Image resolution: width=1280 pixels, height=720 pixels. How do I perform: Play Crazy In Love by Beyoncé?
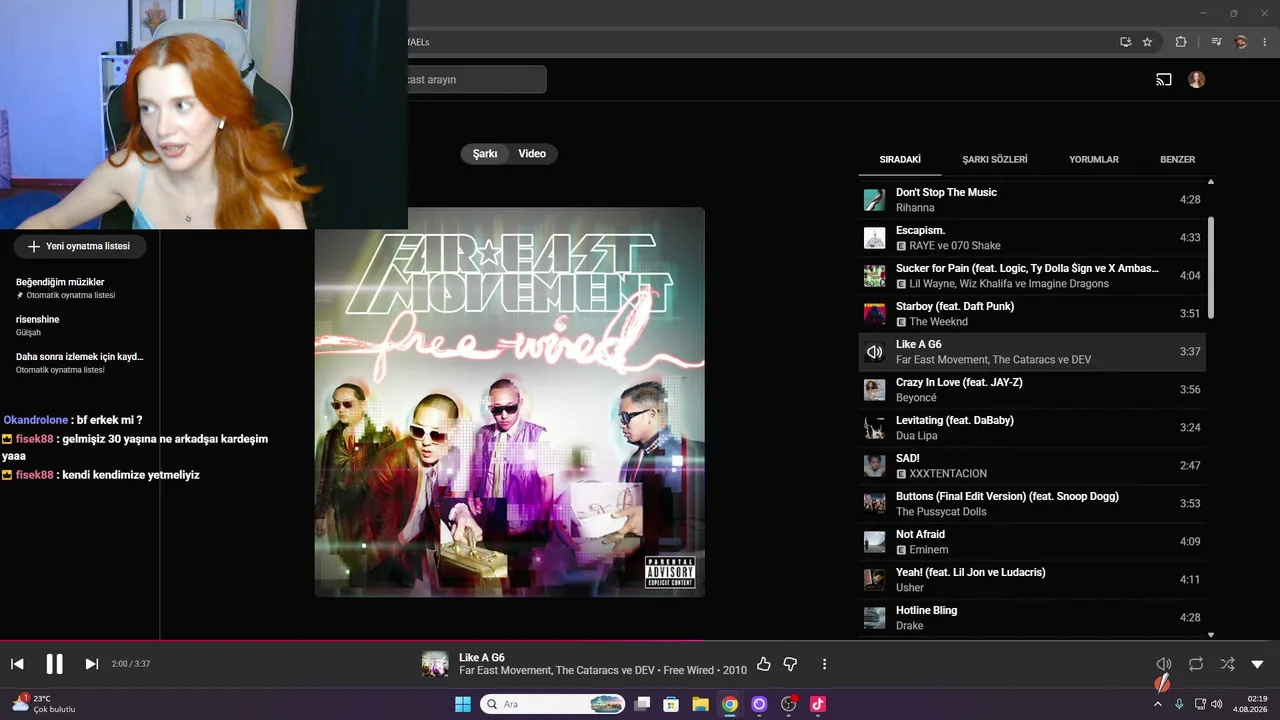coord(1032,390)
